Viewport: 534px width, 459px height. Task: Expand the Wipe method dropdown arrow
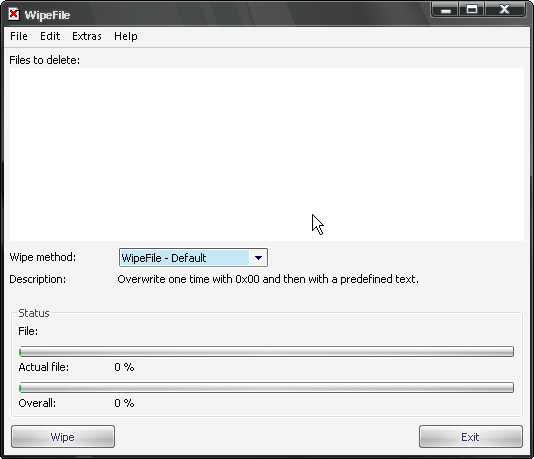[x=258, y=258]
